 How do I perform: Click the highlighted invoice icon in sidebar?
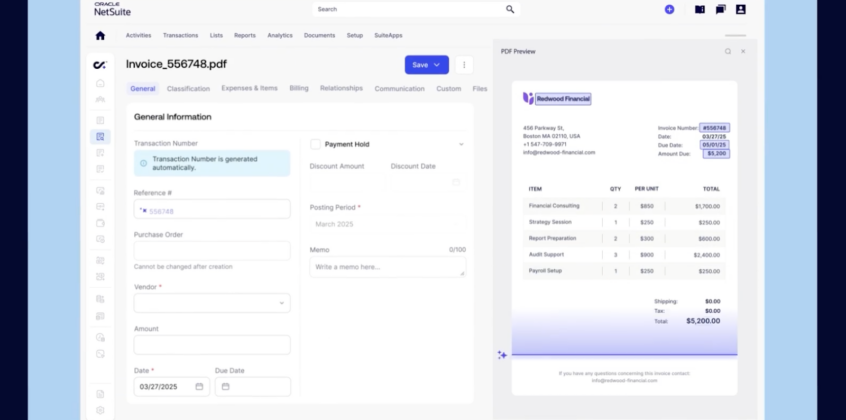tap(100, 136)
